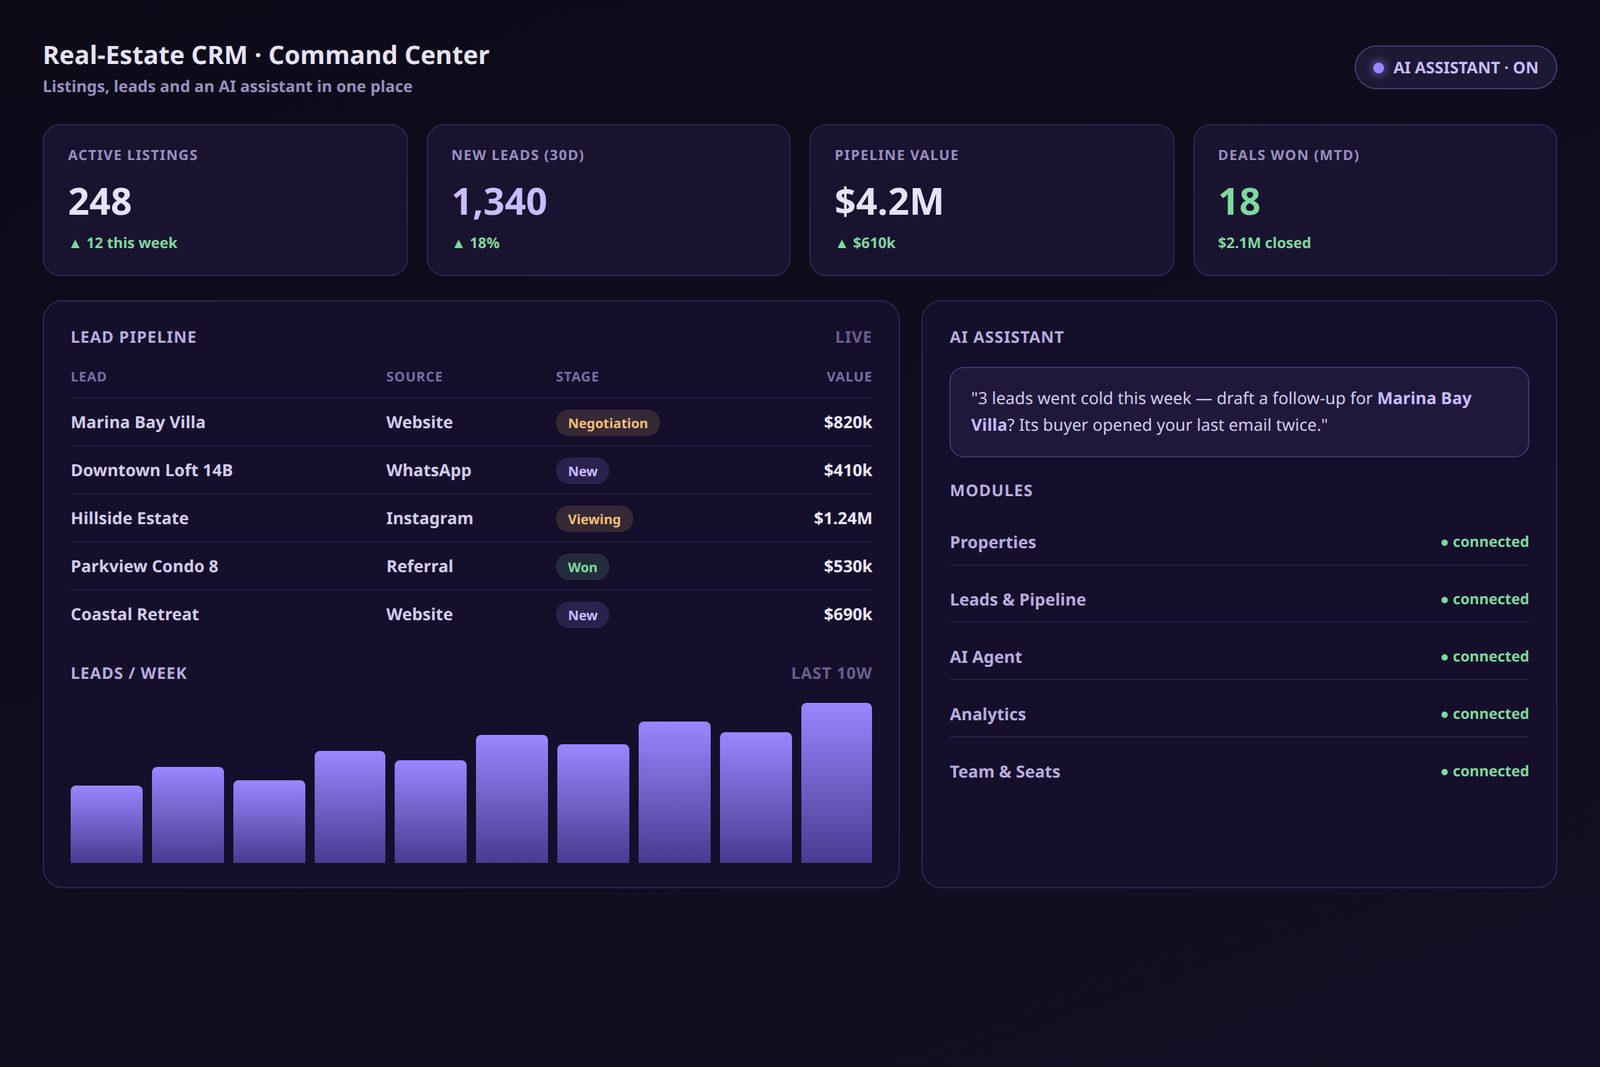Click the WhatsApp source cell

(x=429, y=470)
